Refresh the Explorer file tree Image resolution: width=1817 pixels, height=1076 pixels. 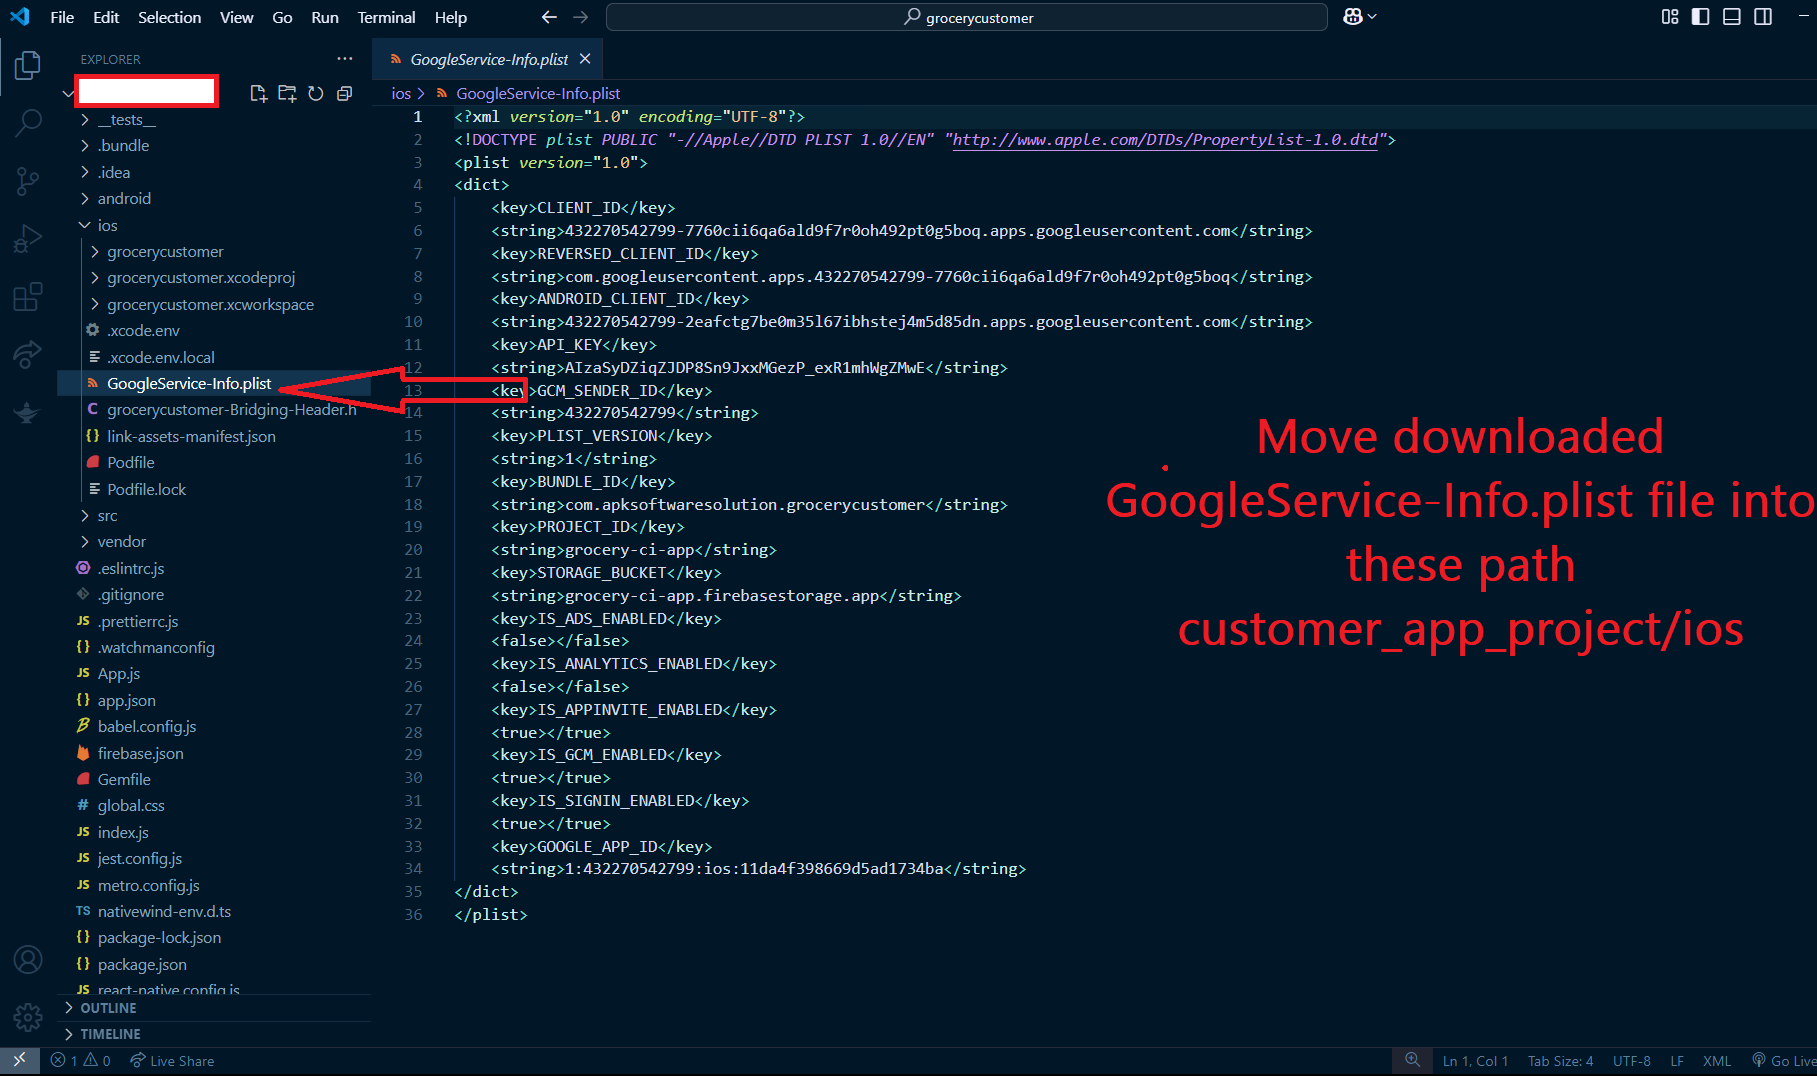(316, 93)
